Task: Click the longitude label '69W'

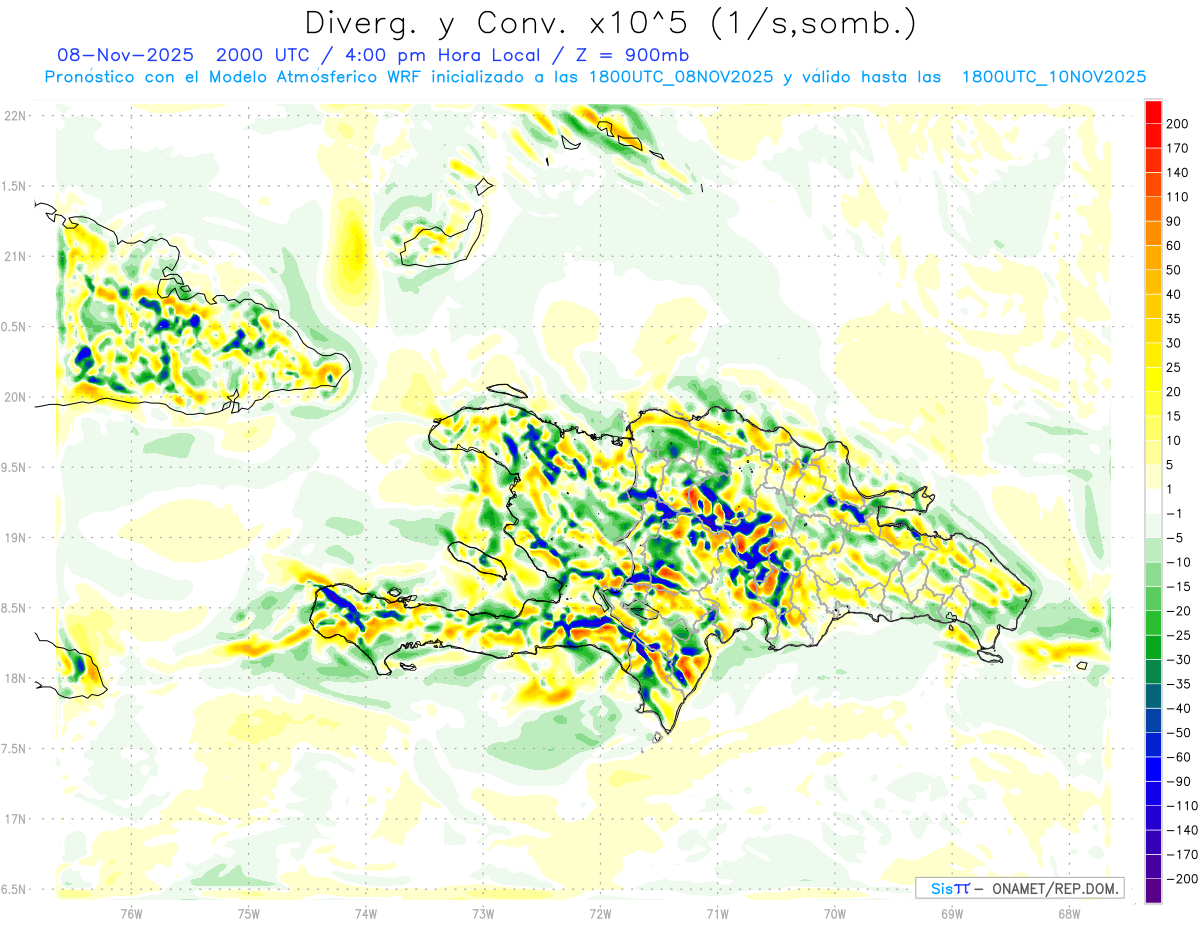Action: (951, 912)
